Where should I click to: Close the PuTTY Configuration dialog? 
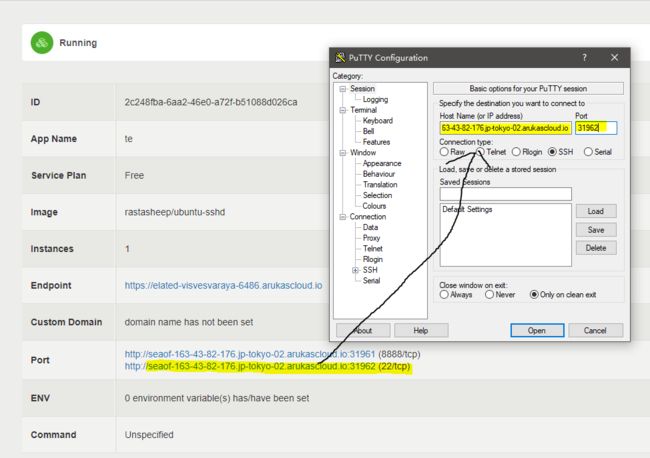point(614,58)
